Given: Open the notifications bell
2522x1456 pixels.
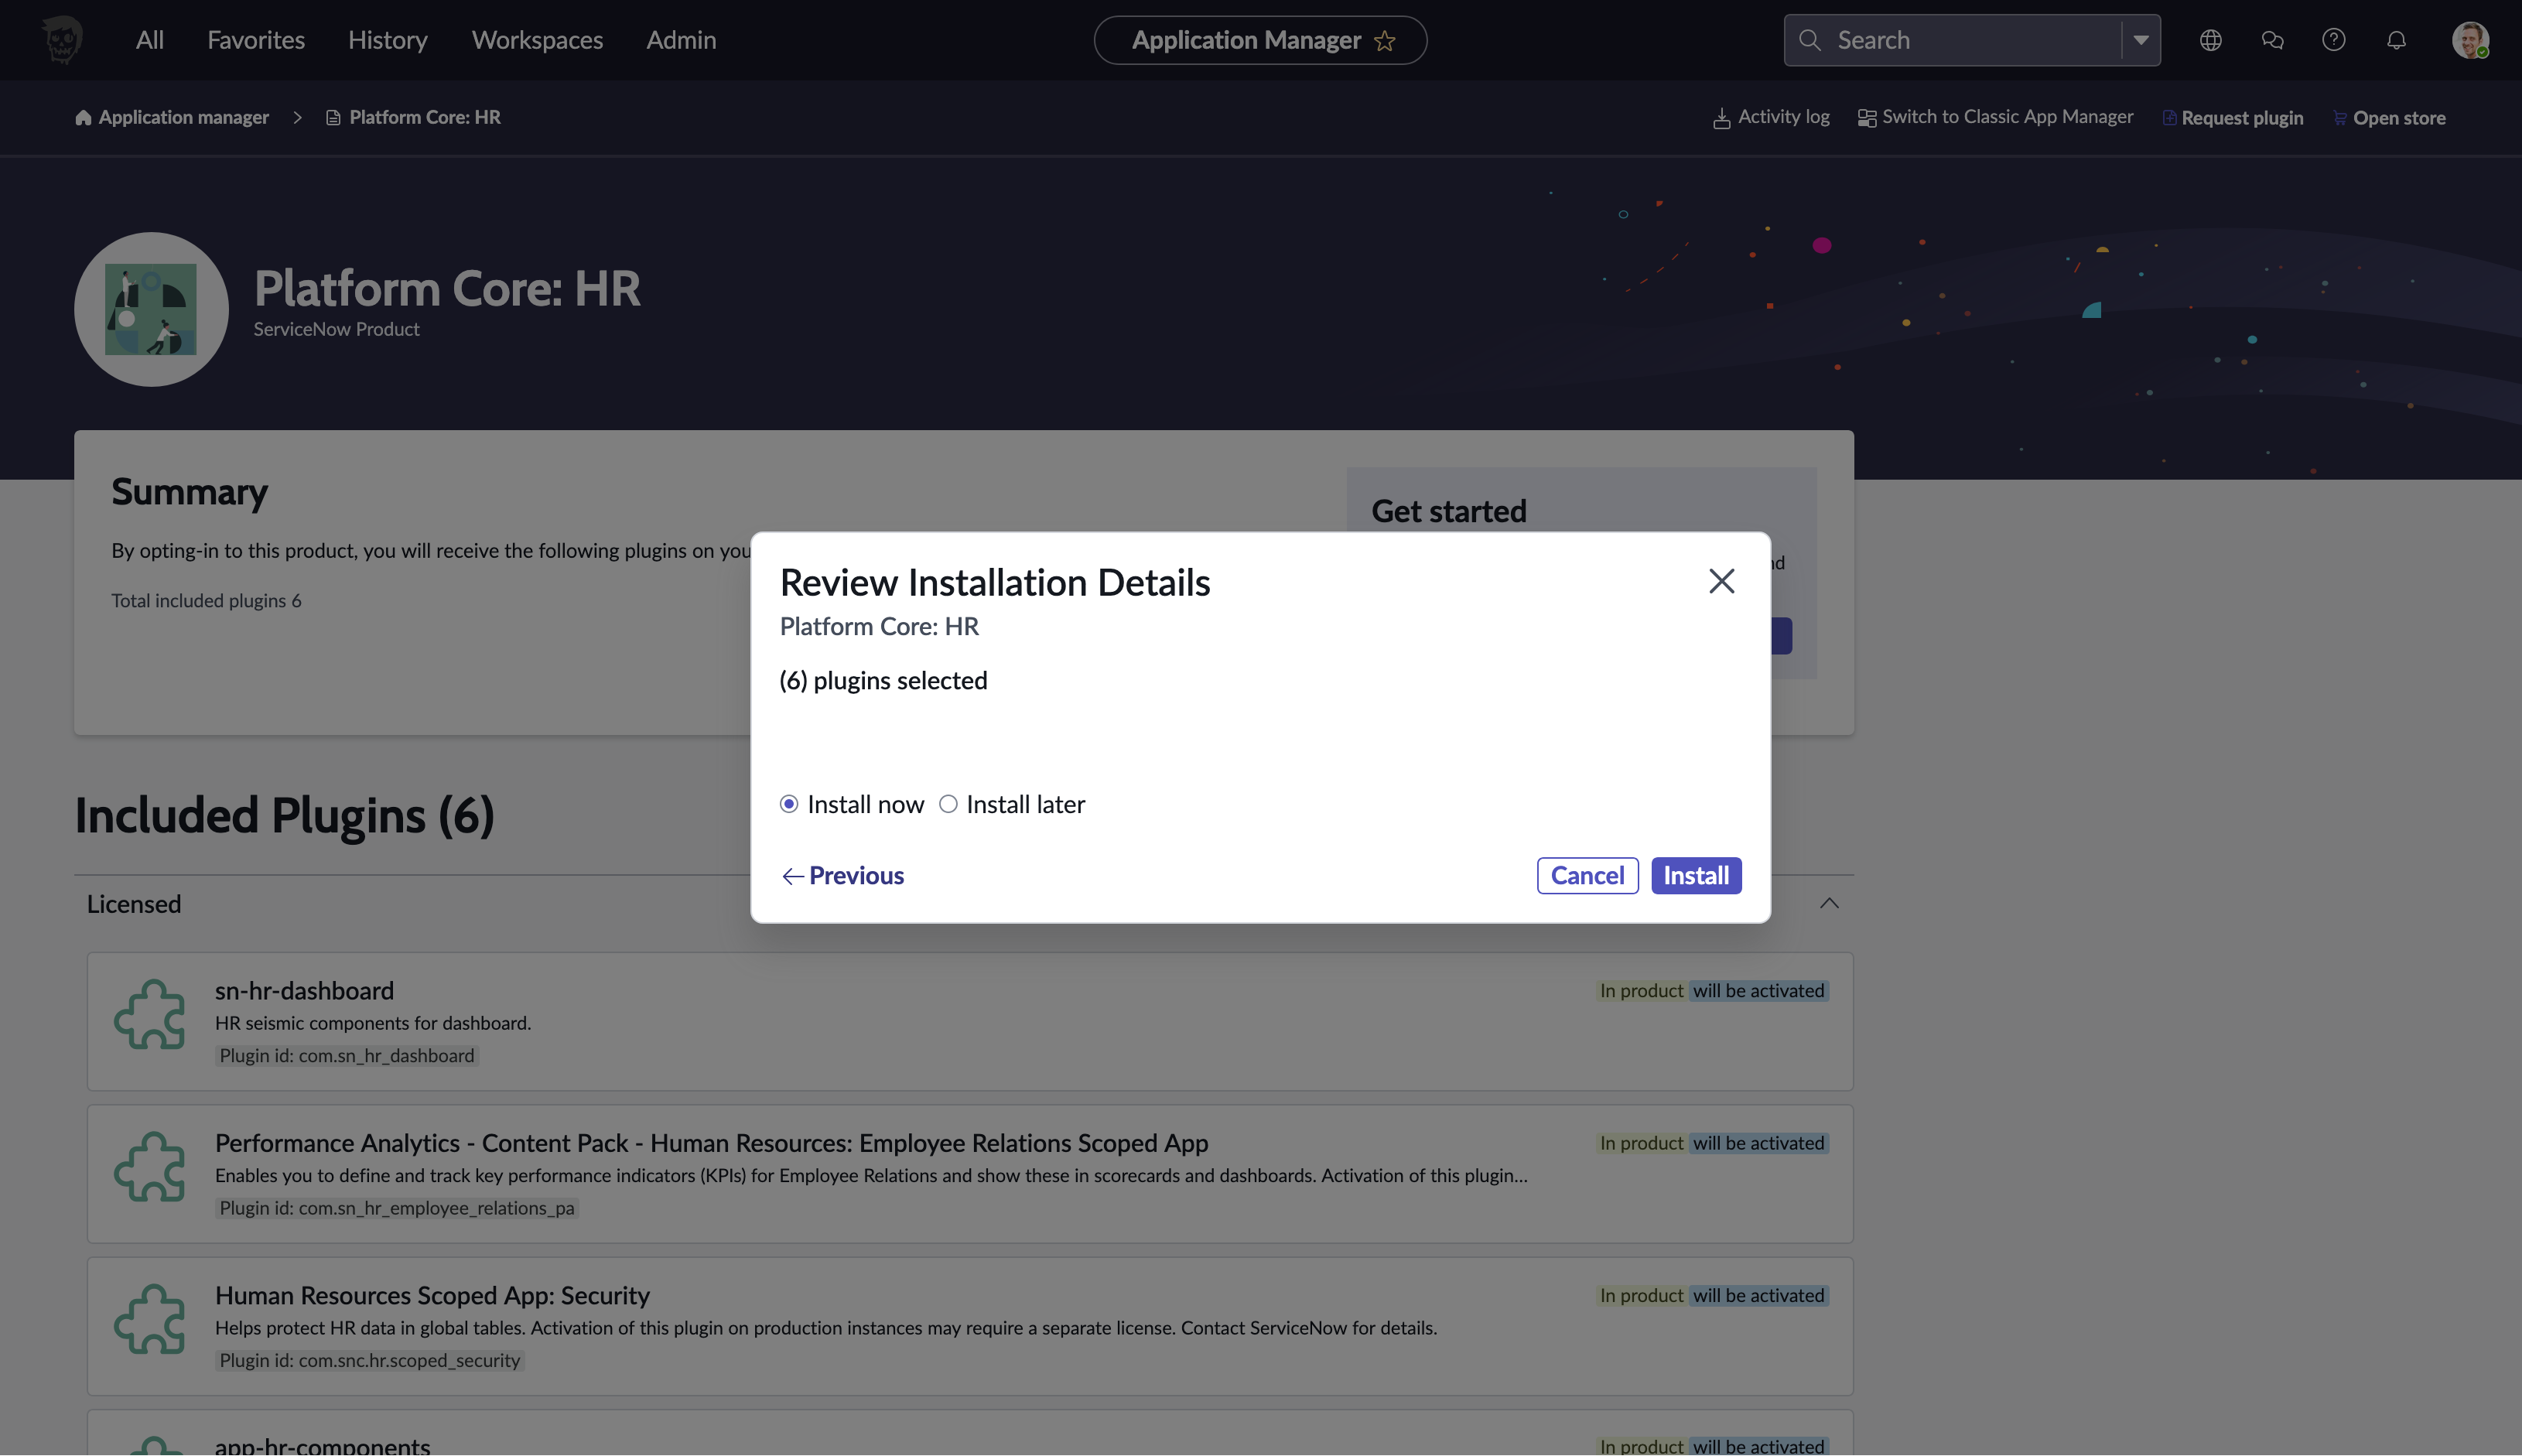Looking at the screenshot, I should click(x=2396, y=40).
